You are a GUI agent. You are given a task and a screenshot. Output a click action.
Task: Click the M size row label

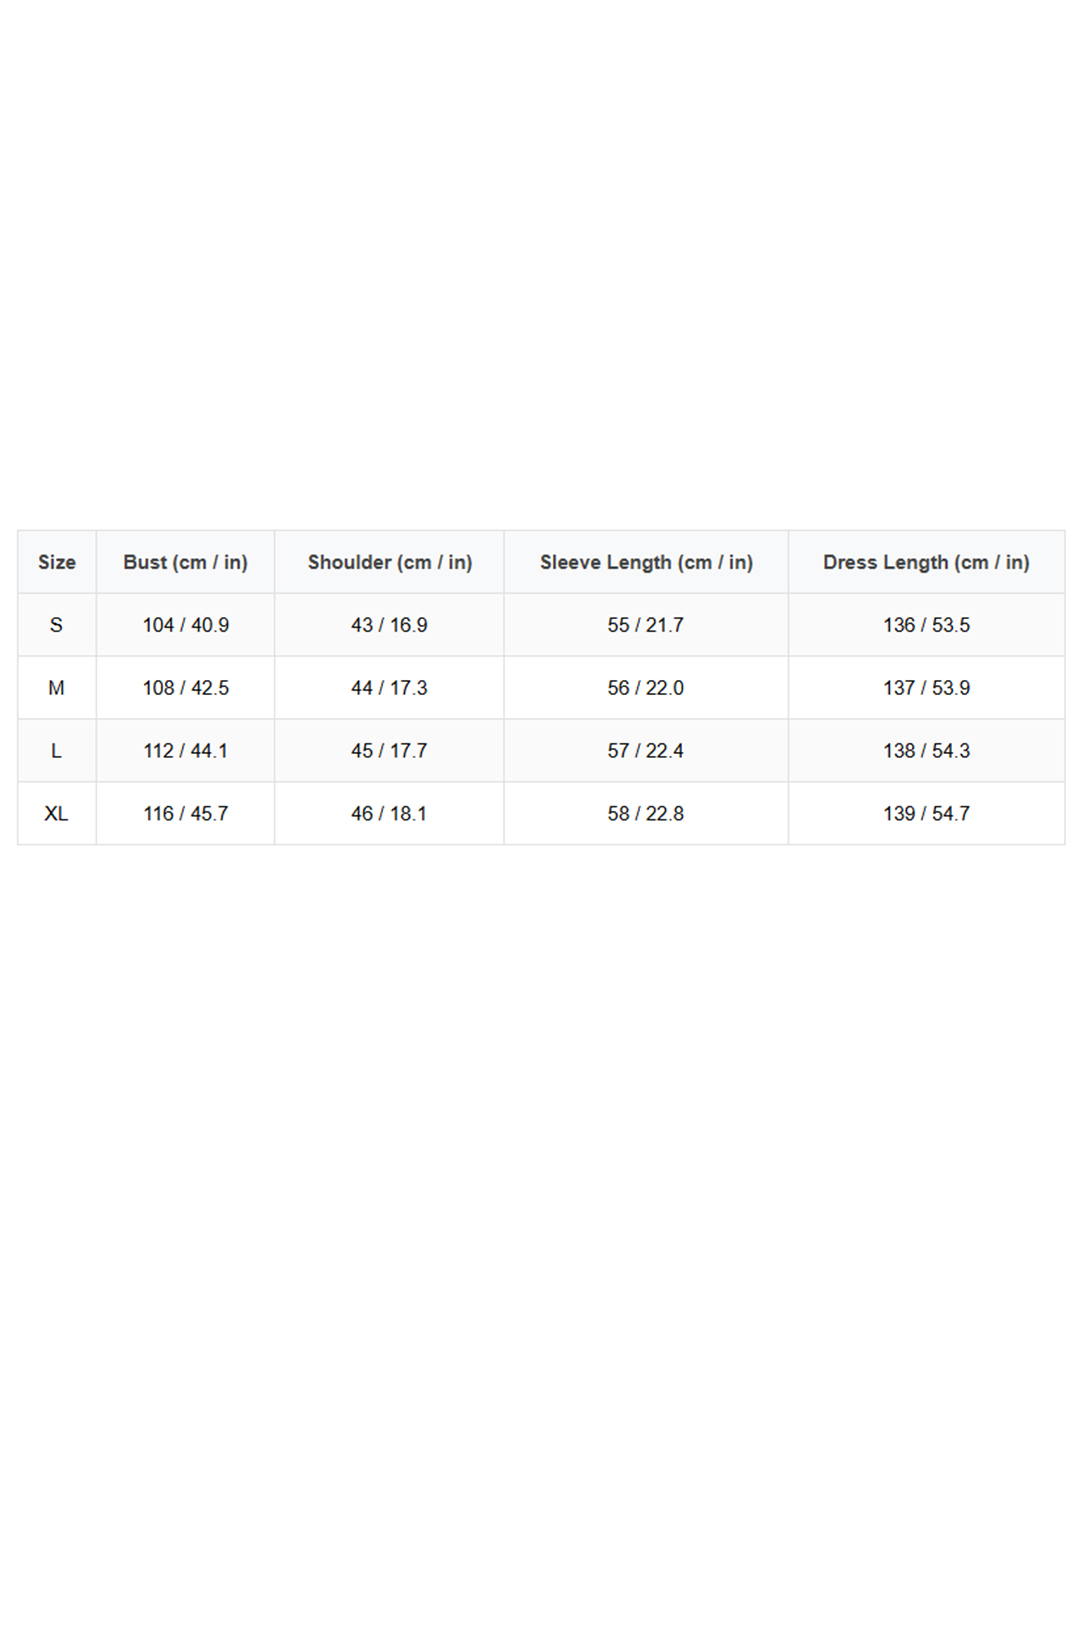(56, 688)
